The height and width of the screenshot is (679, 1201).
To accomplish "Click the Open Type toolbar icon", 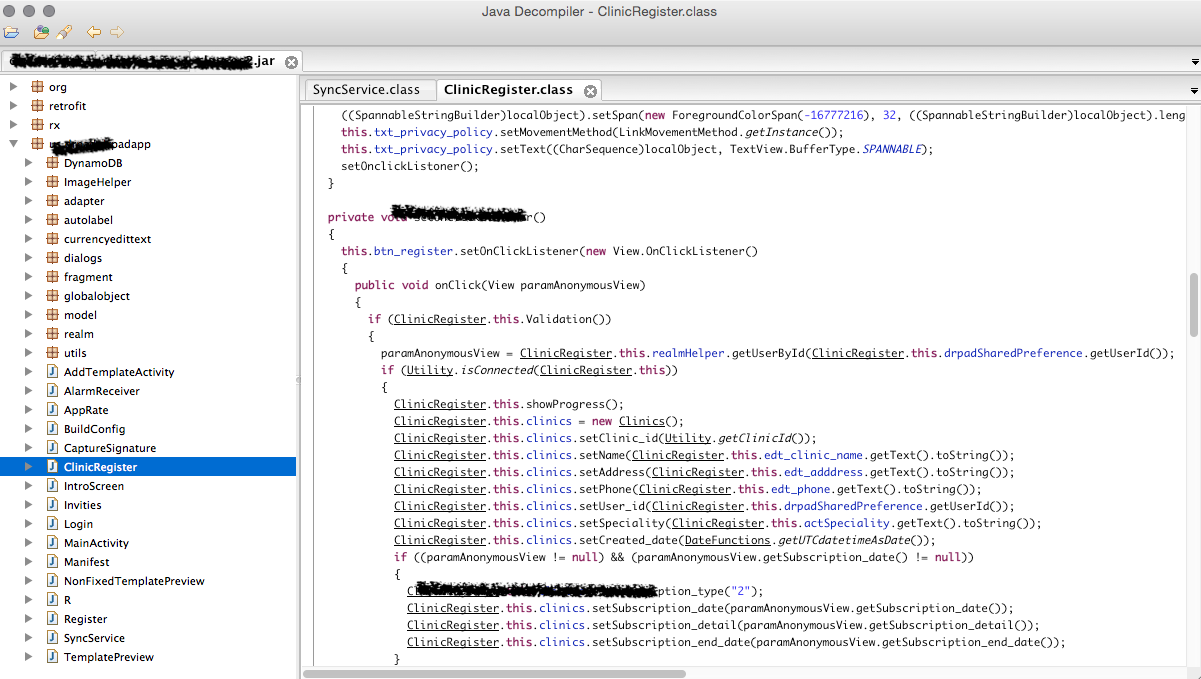I will [x=41, y=32].
